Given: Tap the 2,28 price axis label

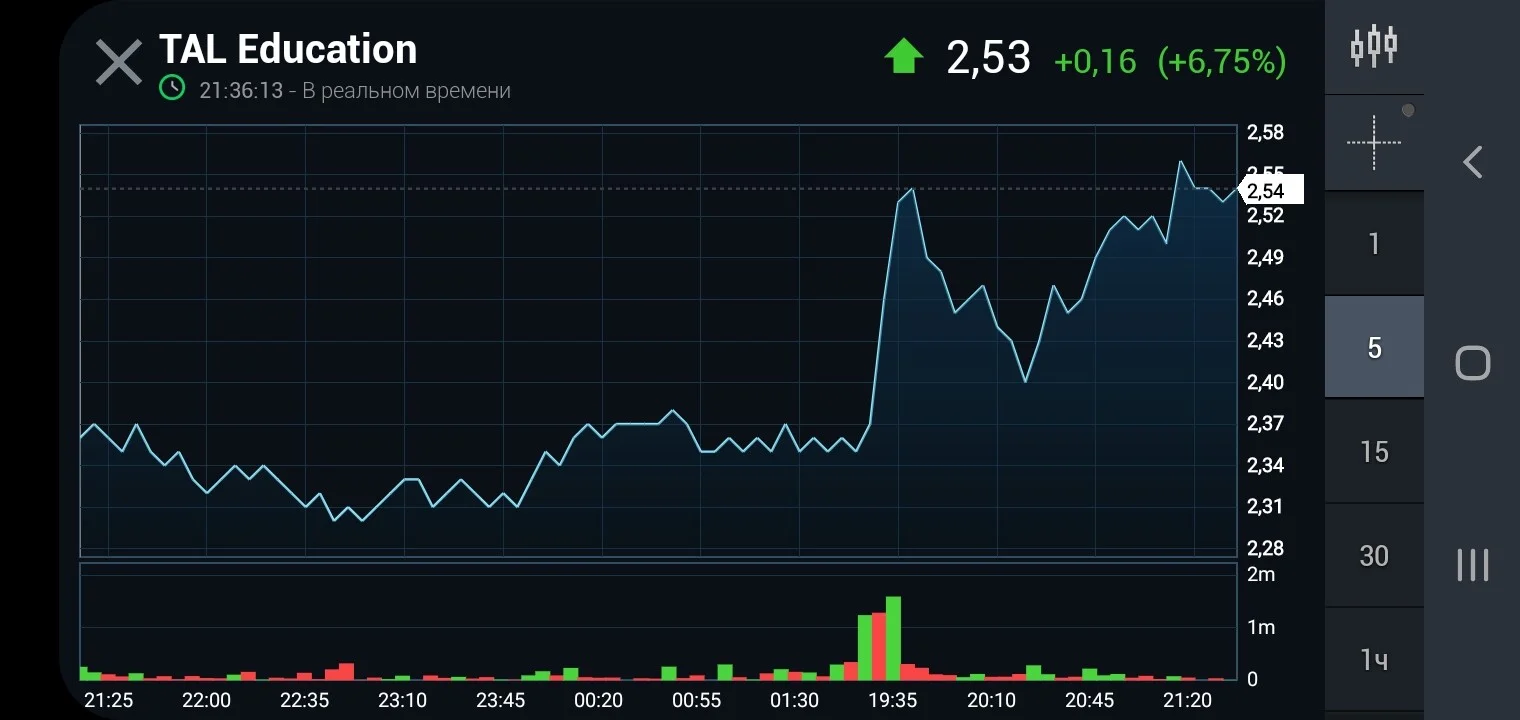Looking at the screenshot, I should [x=1265, y=548].
